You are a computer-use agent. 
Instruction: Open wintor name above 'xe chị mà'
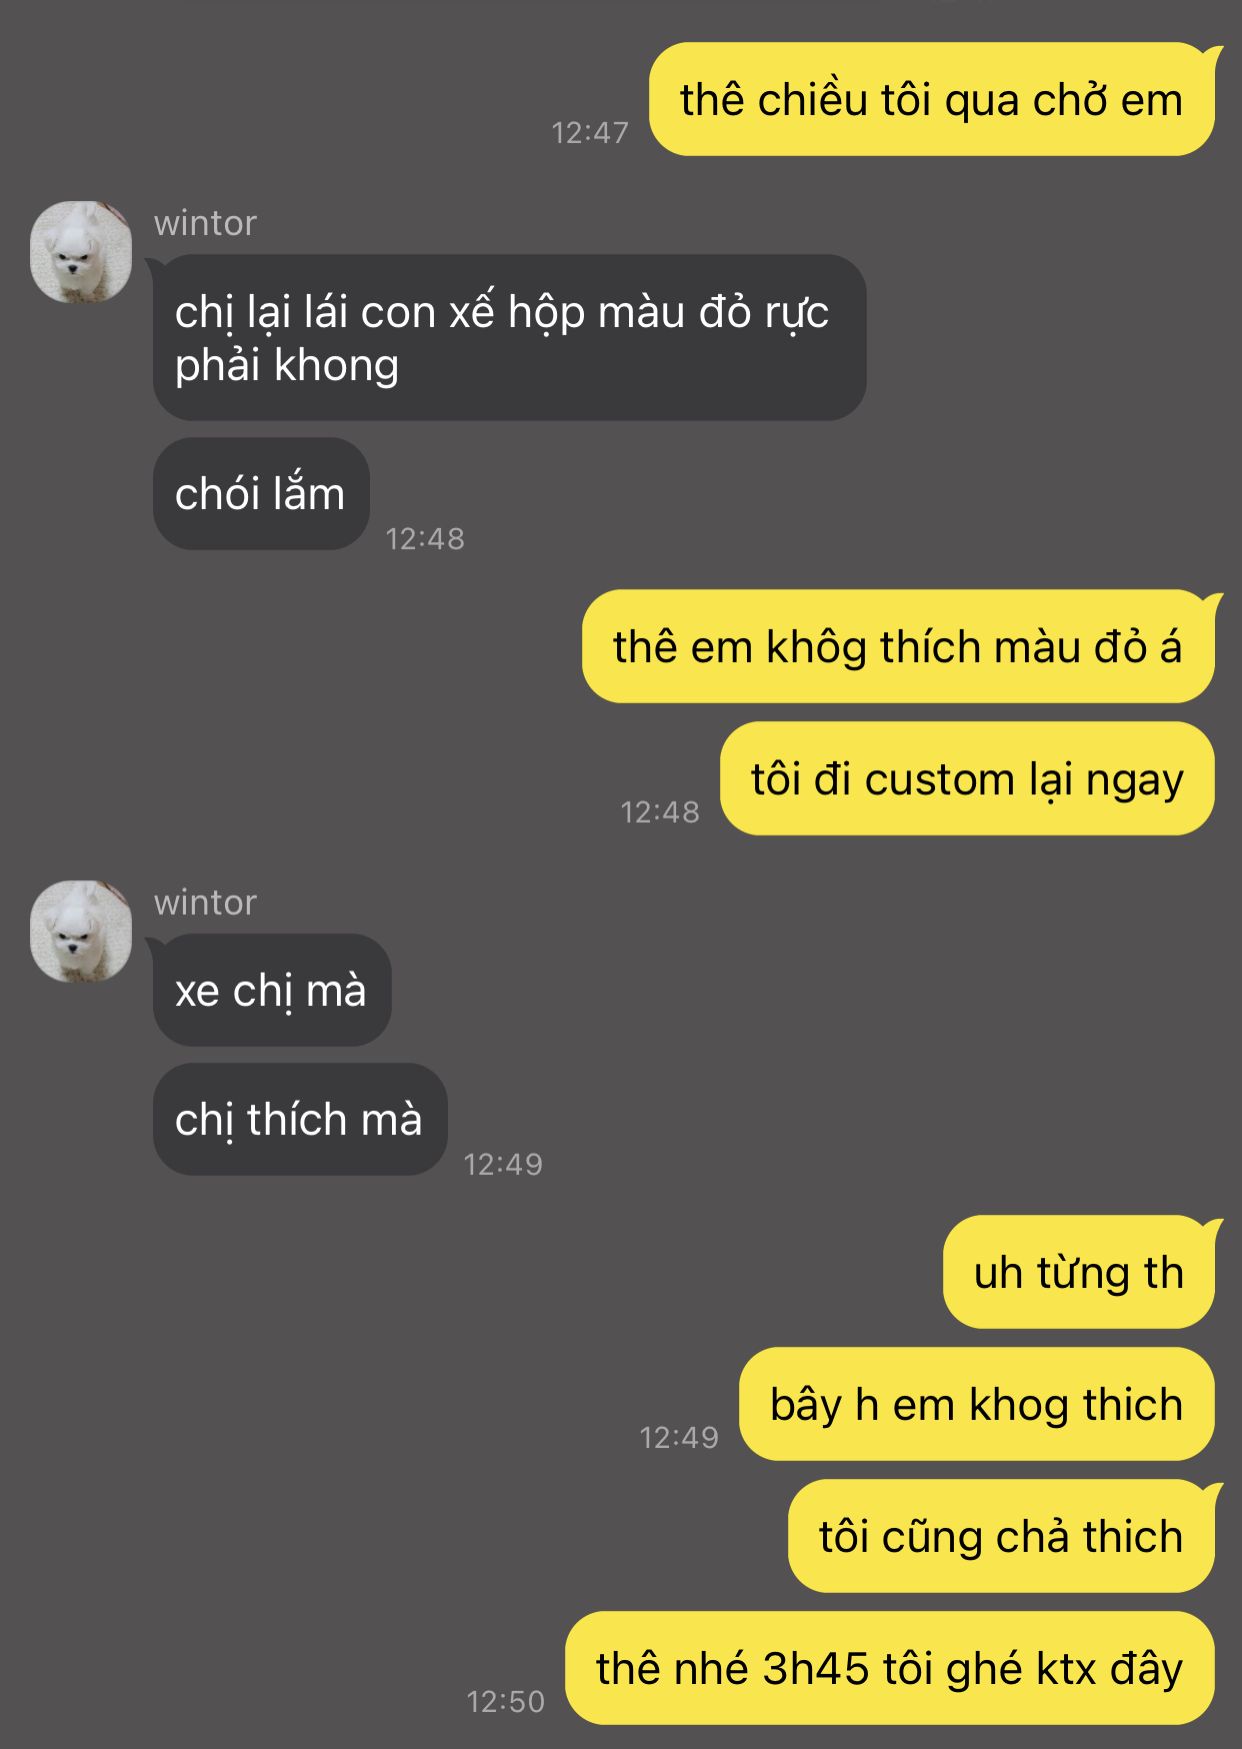click(x=205, y=902)
